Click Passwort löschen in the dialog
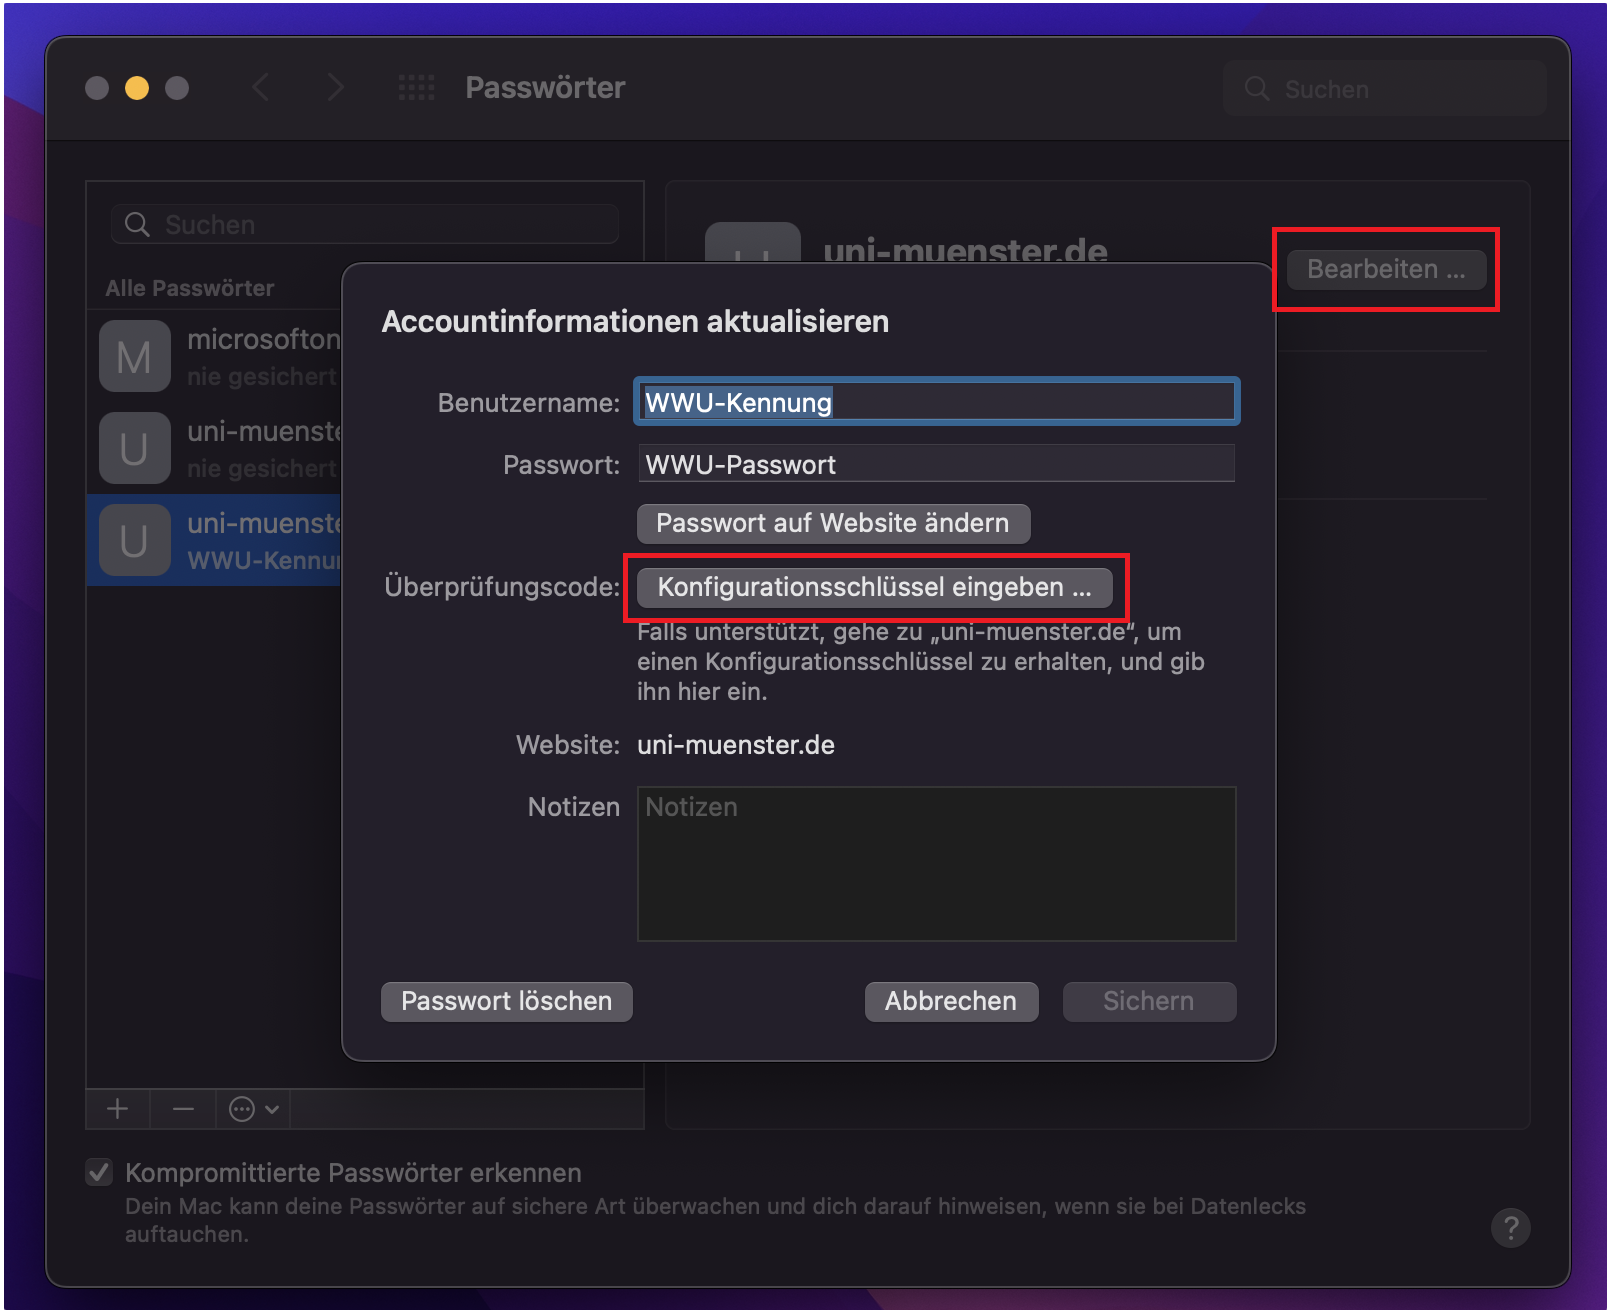 506,1001
